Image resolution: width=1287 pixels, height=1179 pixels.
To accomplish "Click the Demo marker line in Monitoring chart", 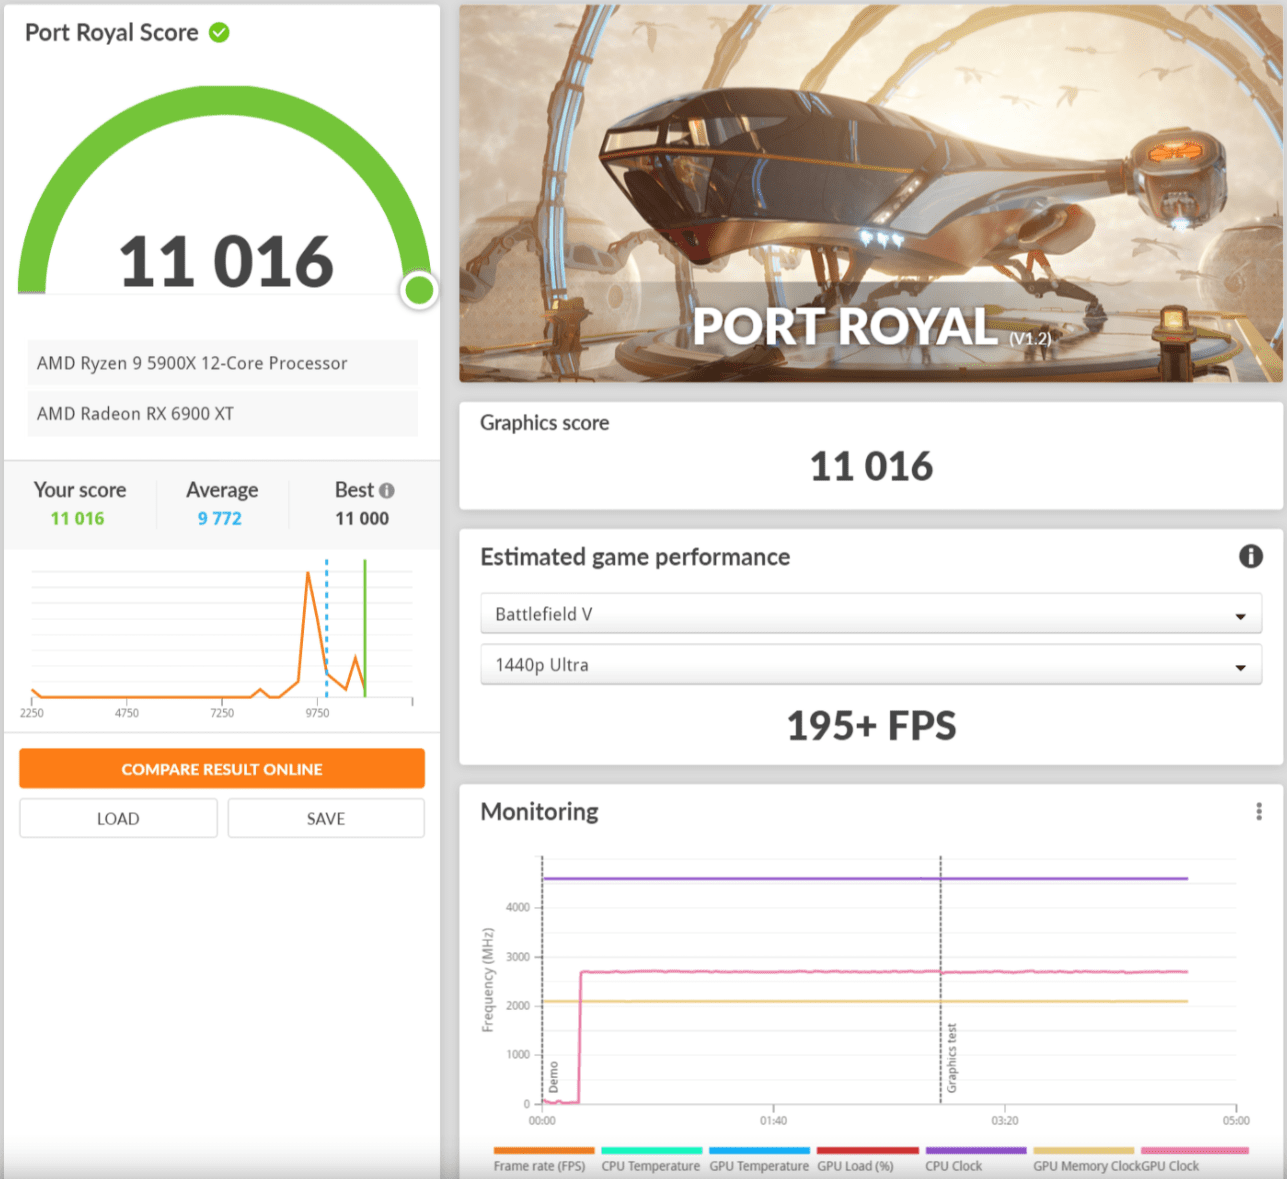I will tap(542, 980).
